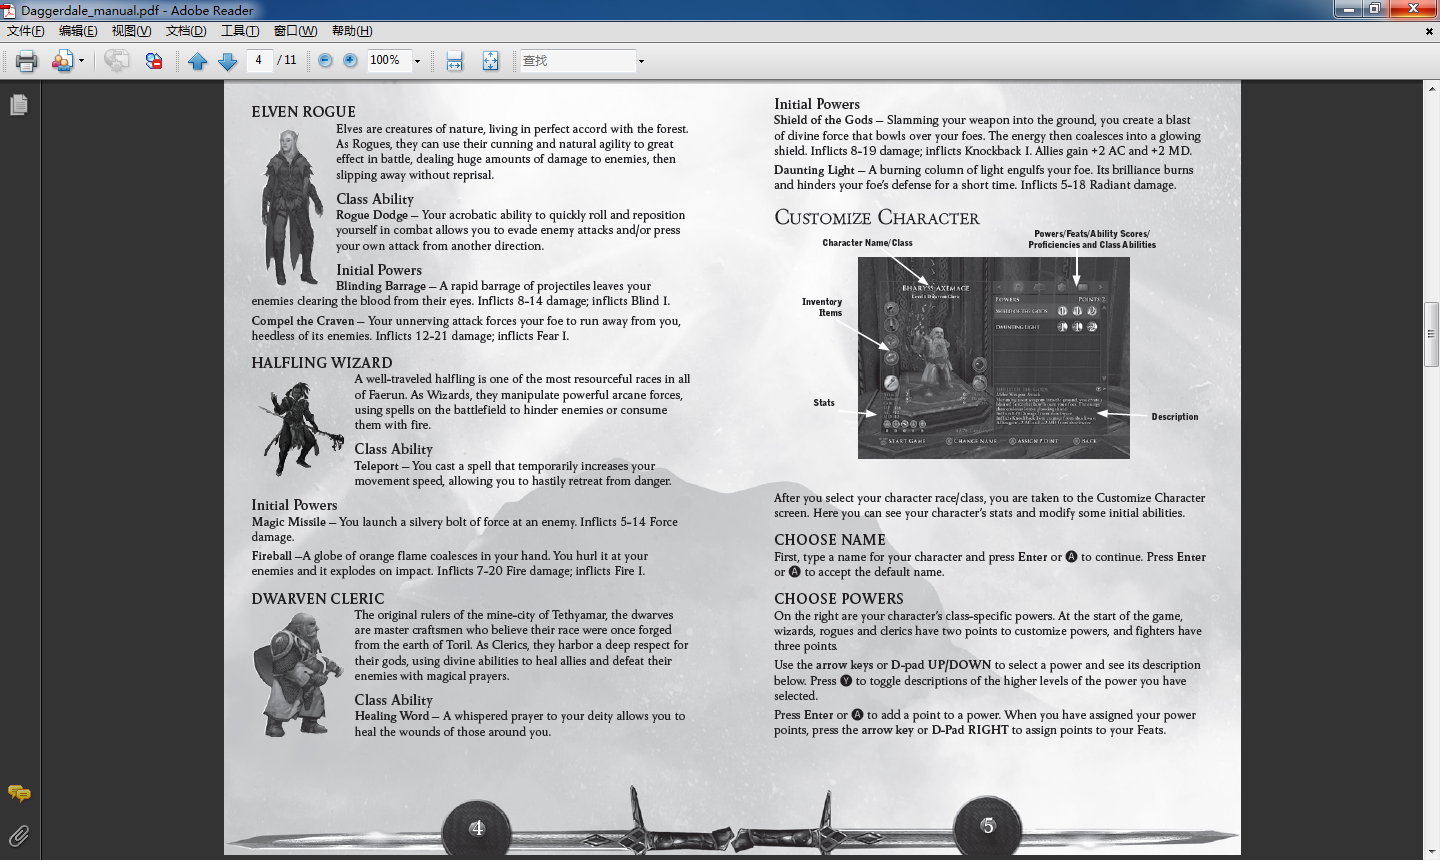This screenshot has height=860, width=1440.
Task: Click the 查找 search field
Action: pos(578,61)
